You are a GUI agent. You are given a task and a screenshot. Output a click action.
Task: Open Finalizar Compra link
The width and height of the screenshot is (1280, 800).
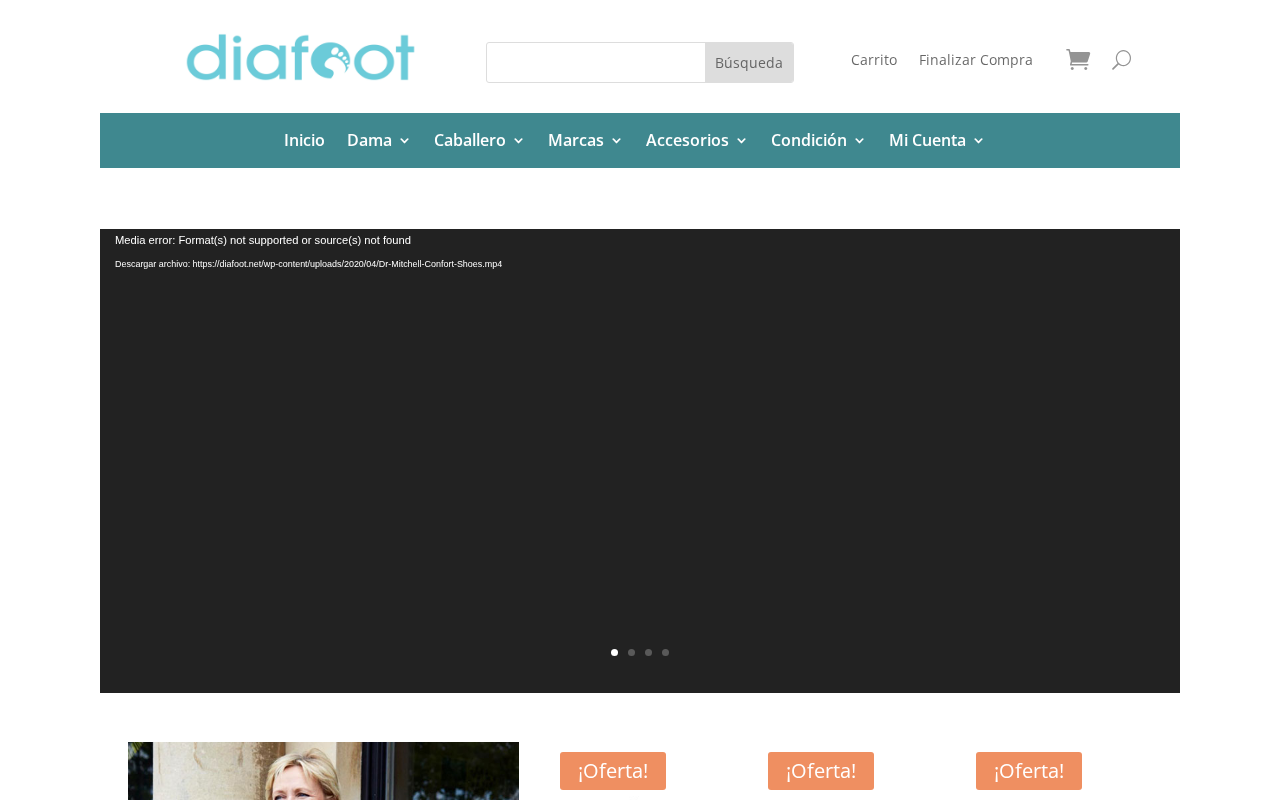tap(976, 60)
